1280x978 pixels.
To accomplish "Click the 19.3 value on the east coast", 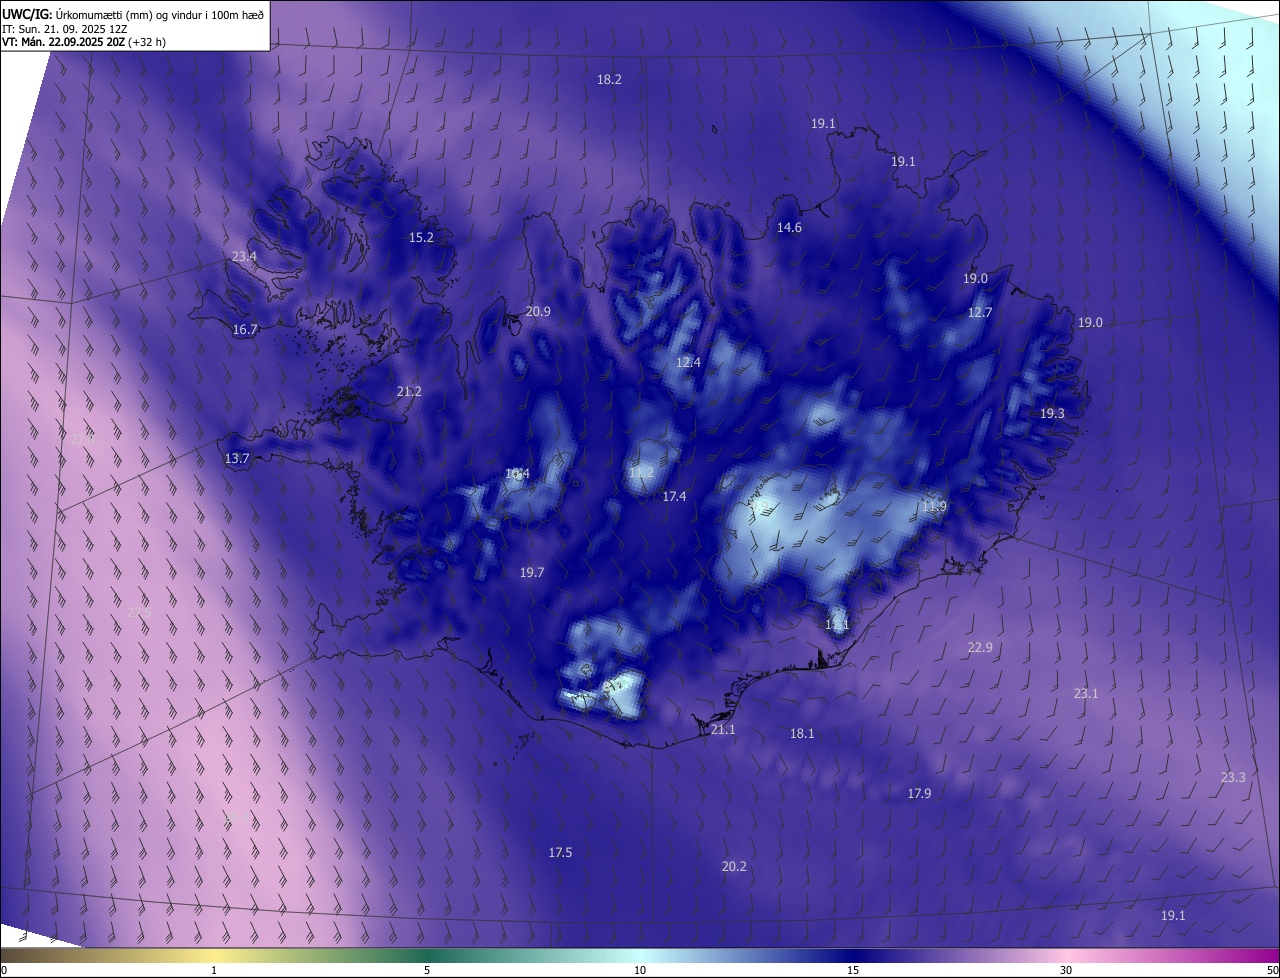I will 1052,414.
